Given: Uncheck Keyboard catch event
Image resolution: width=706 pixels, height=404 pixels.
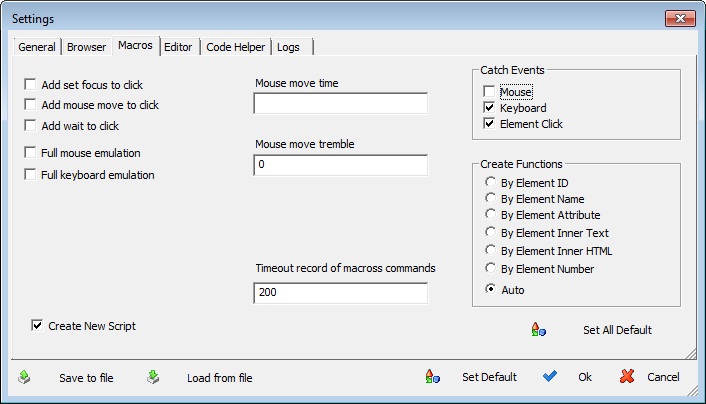Looking at the screenshot, I should point(489,108).
